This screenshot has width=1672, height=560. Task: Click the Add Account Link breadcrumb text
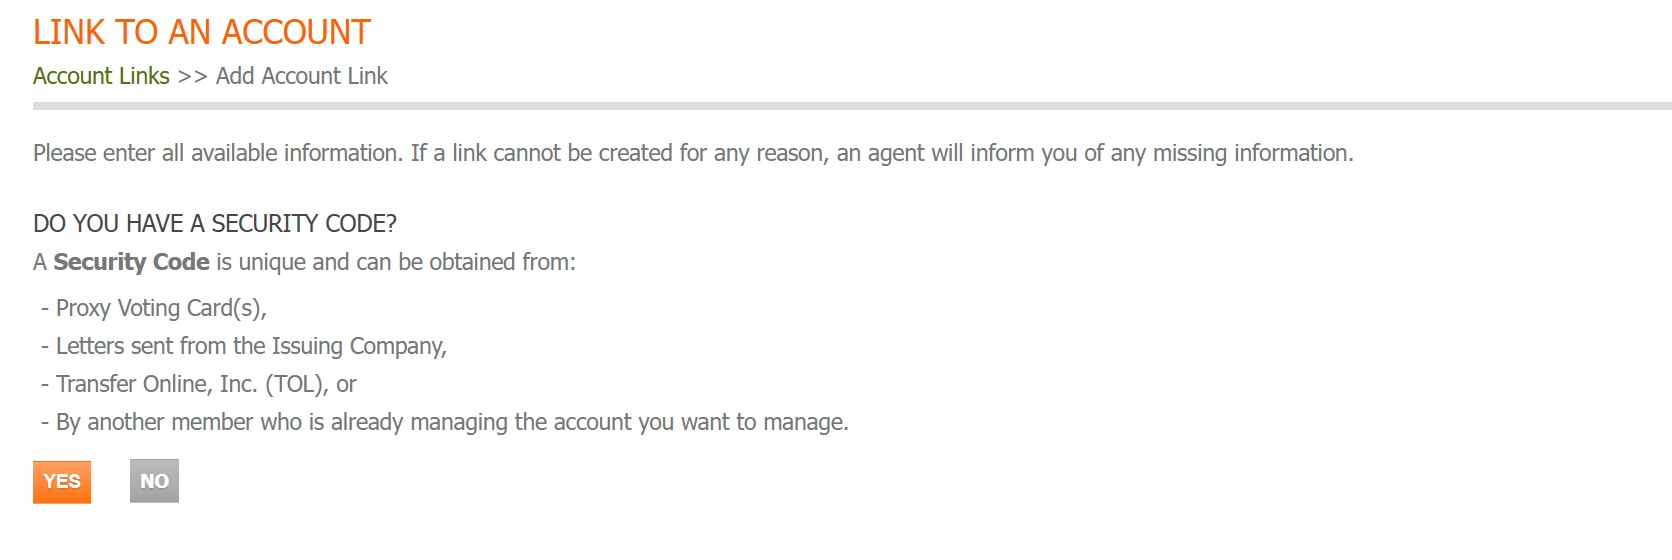pyautogui.click(x=301, y=76)
